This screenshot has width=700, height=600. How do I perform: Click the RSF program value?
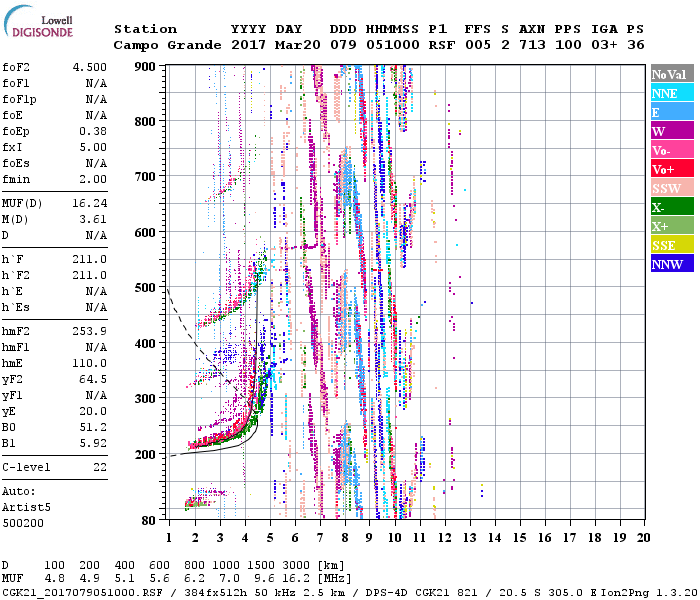click(442, 45)
